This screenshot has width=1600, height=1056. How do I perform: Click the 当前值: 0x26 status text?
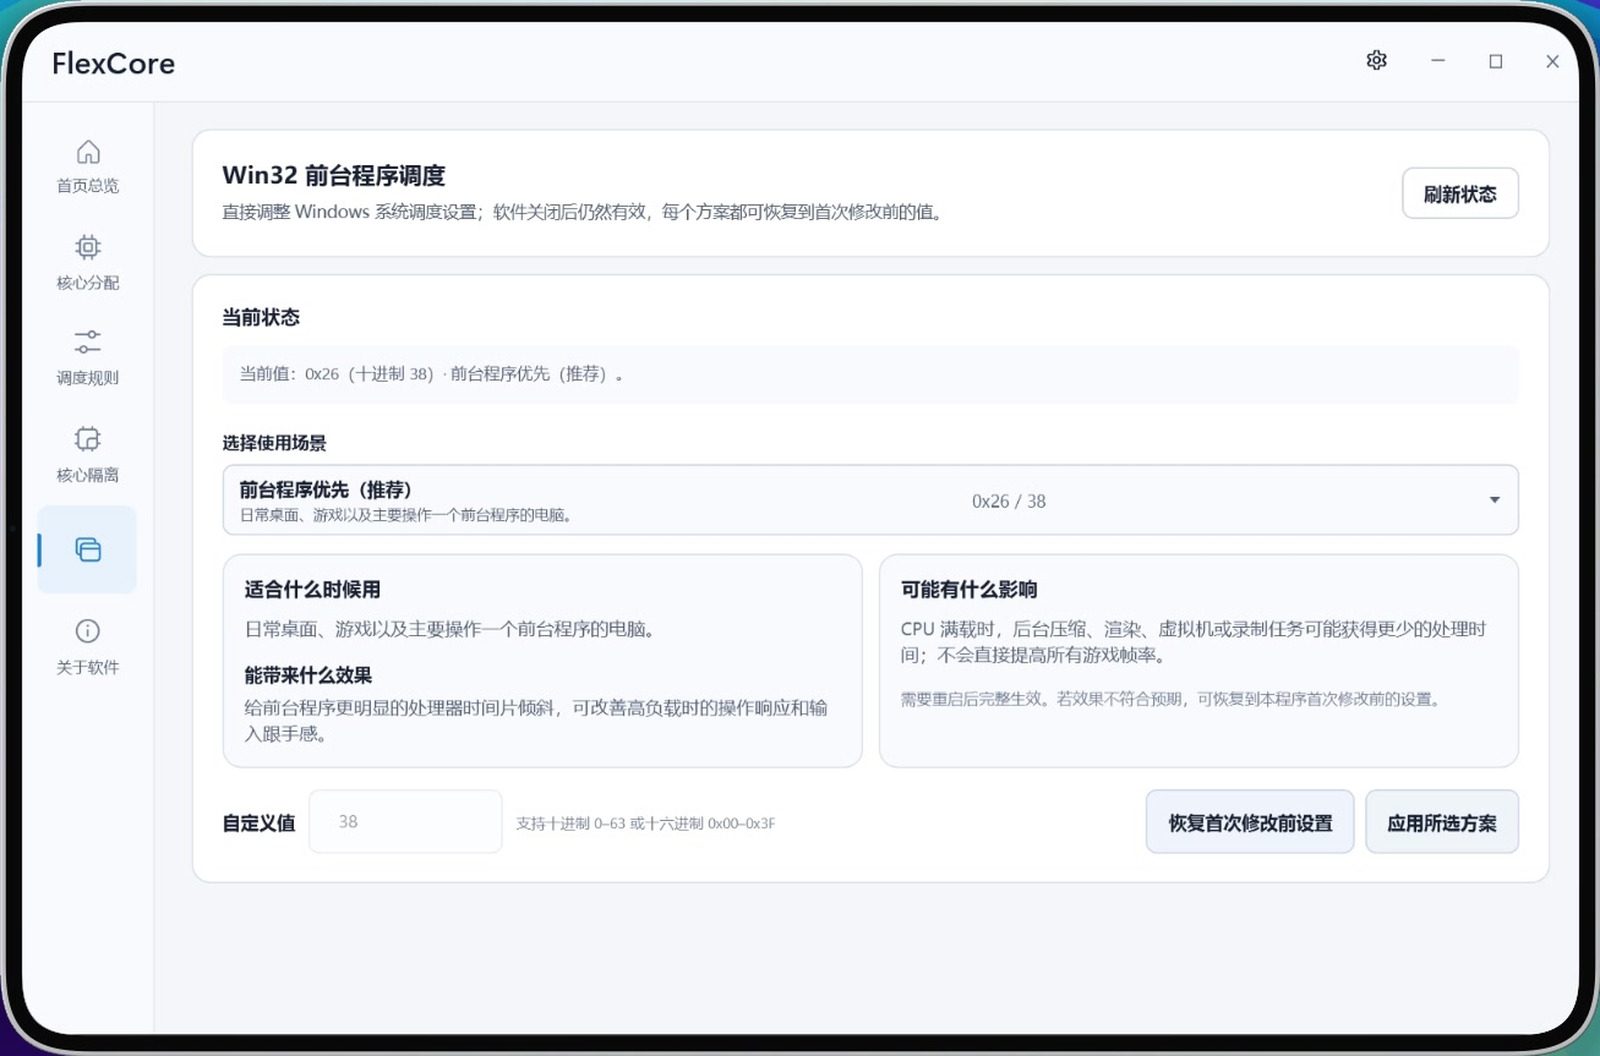[x=431, y=374]
